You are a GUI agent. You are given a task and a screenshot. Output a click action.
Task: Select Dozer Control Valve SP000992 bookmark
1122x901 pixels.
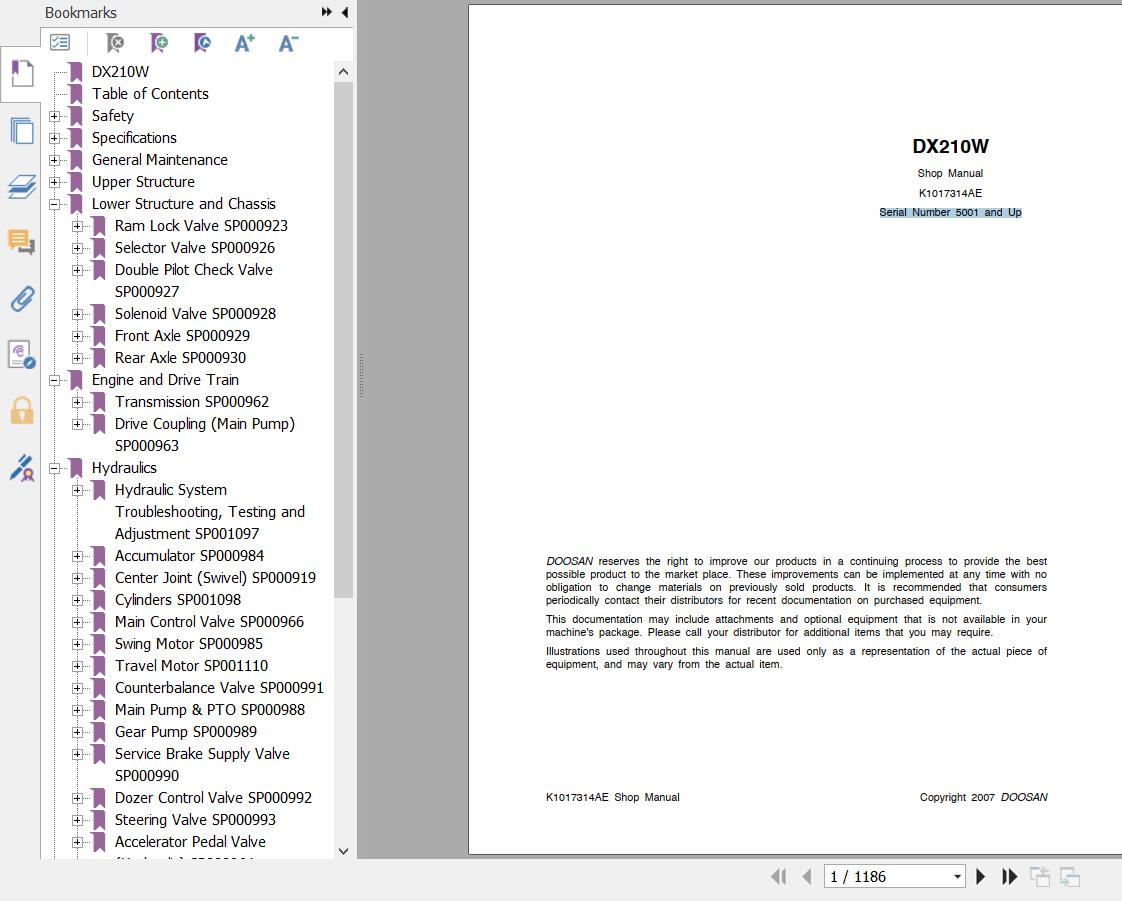point(213,798)
